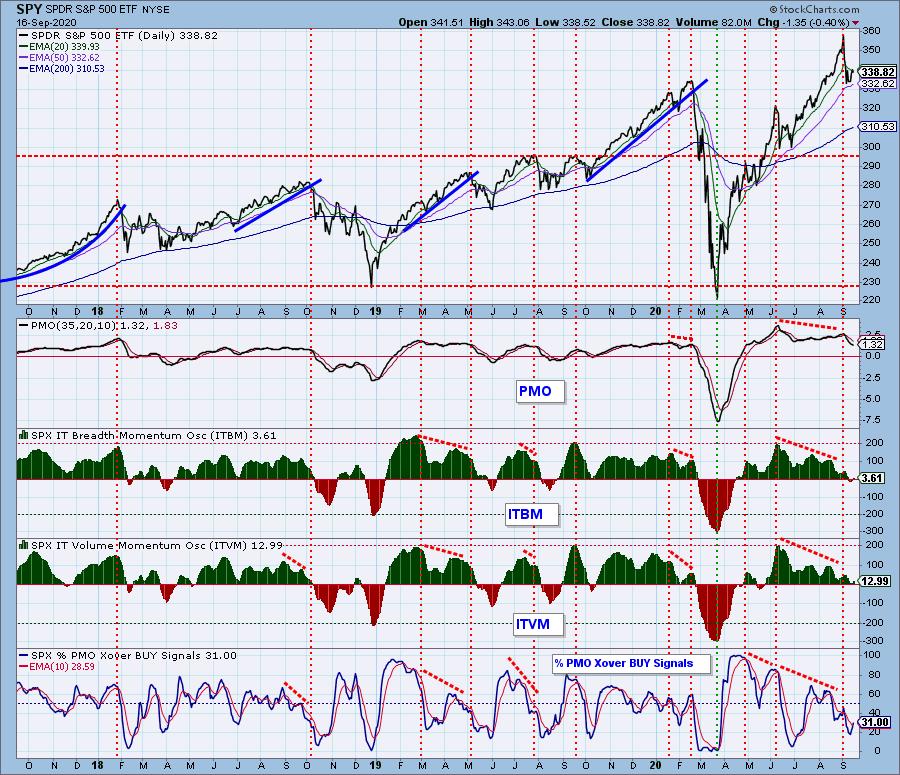
Task: Click the 12.99 value tag on the ITVM axis
Action: (875, 581)
